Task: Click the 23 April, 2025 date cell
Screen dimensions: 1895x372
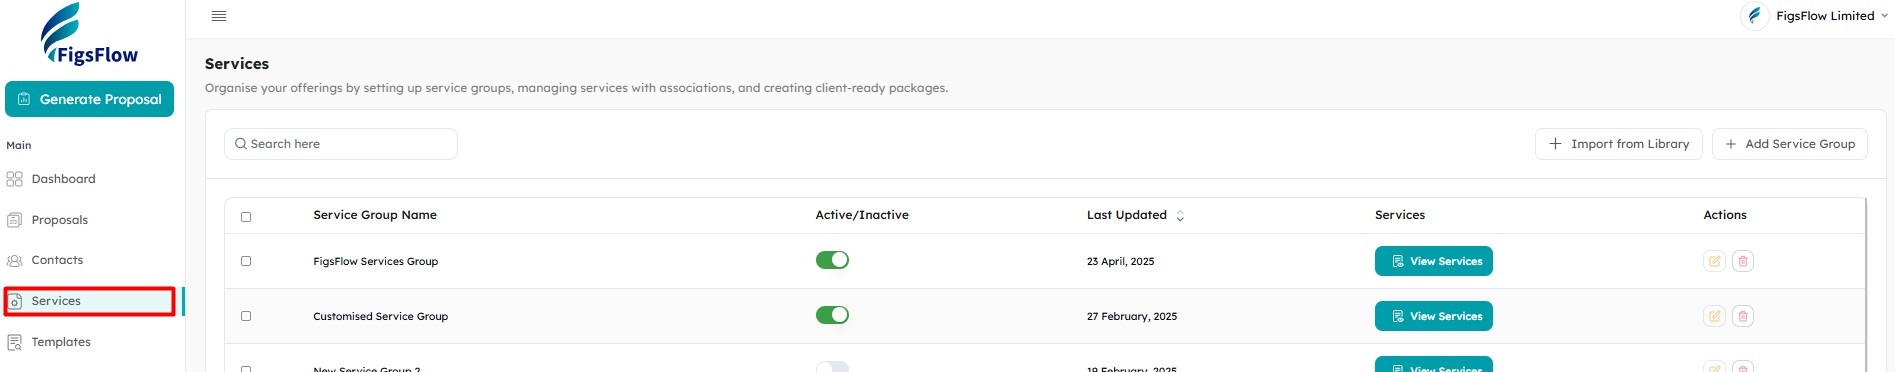Action: pyautogui.click(x=1120, y=261)
